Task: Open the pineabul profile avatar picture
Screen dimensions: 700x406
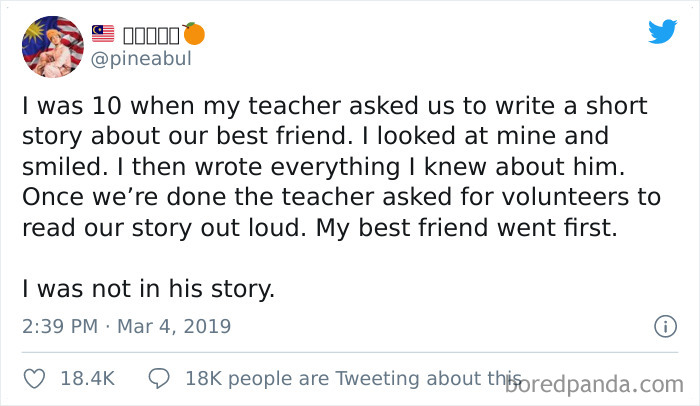Action: (x=52, y=46)
